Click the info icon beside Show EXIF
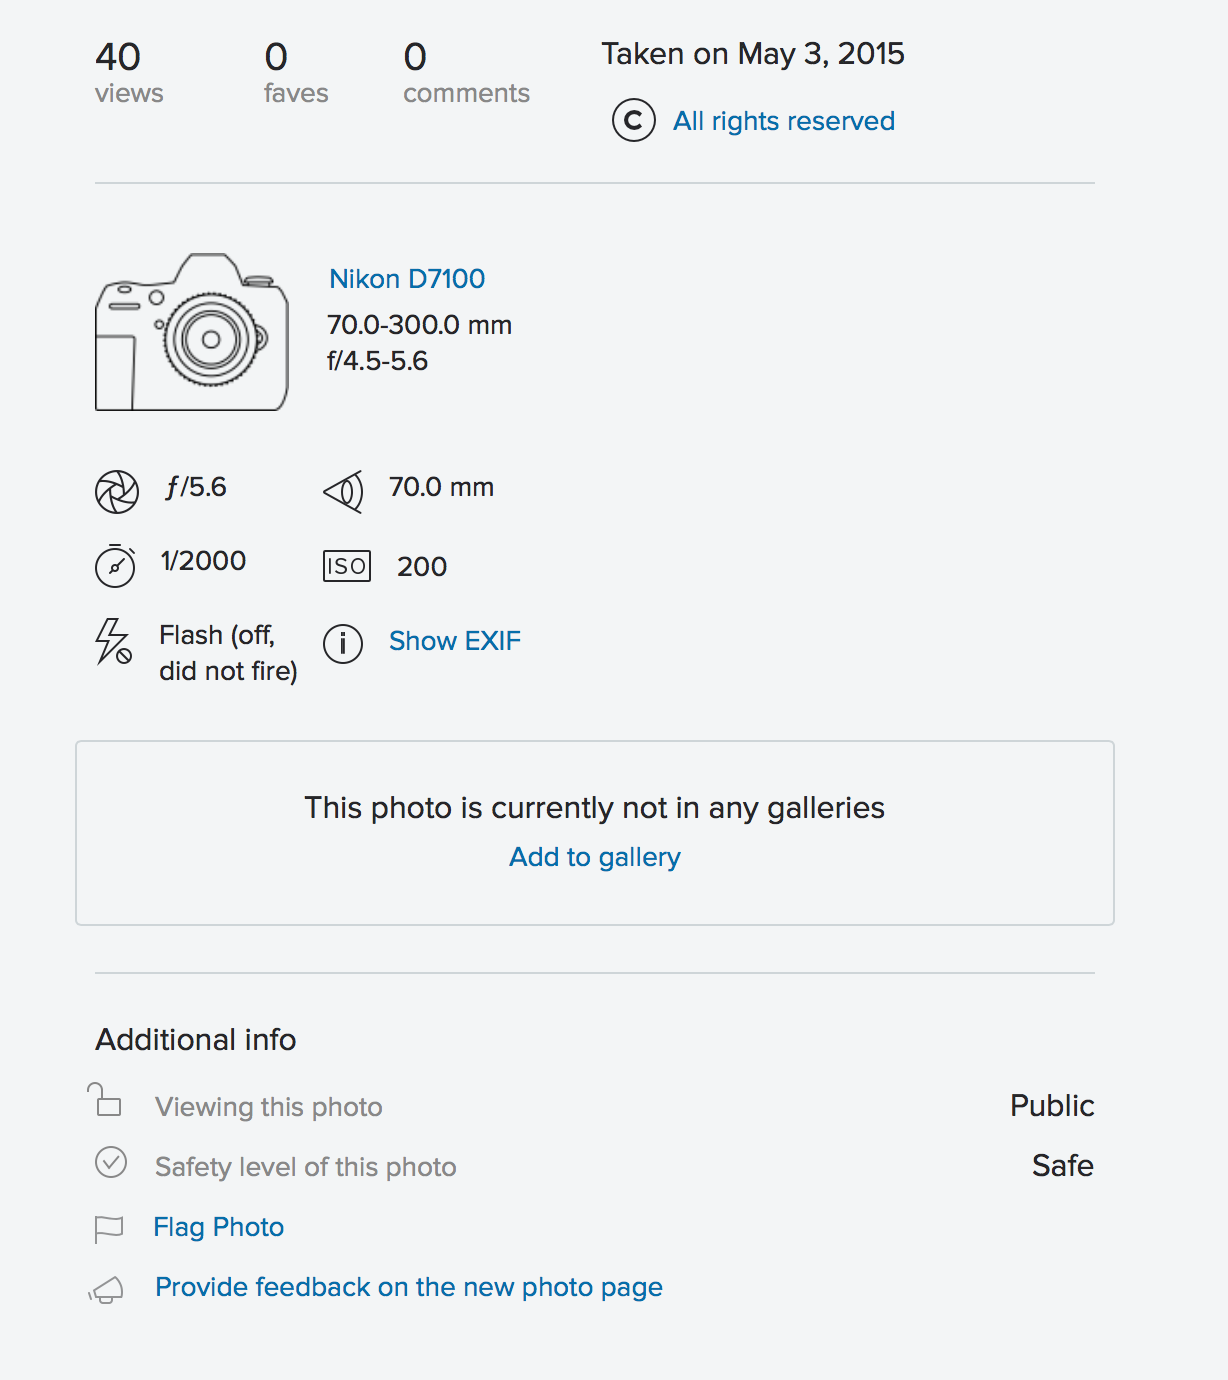1228x1380 pixels. pyautogui.click(x=343, y=643)
